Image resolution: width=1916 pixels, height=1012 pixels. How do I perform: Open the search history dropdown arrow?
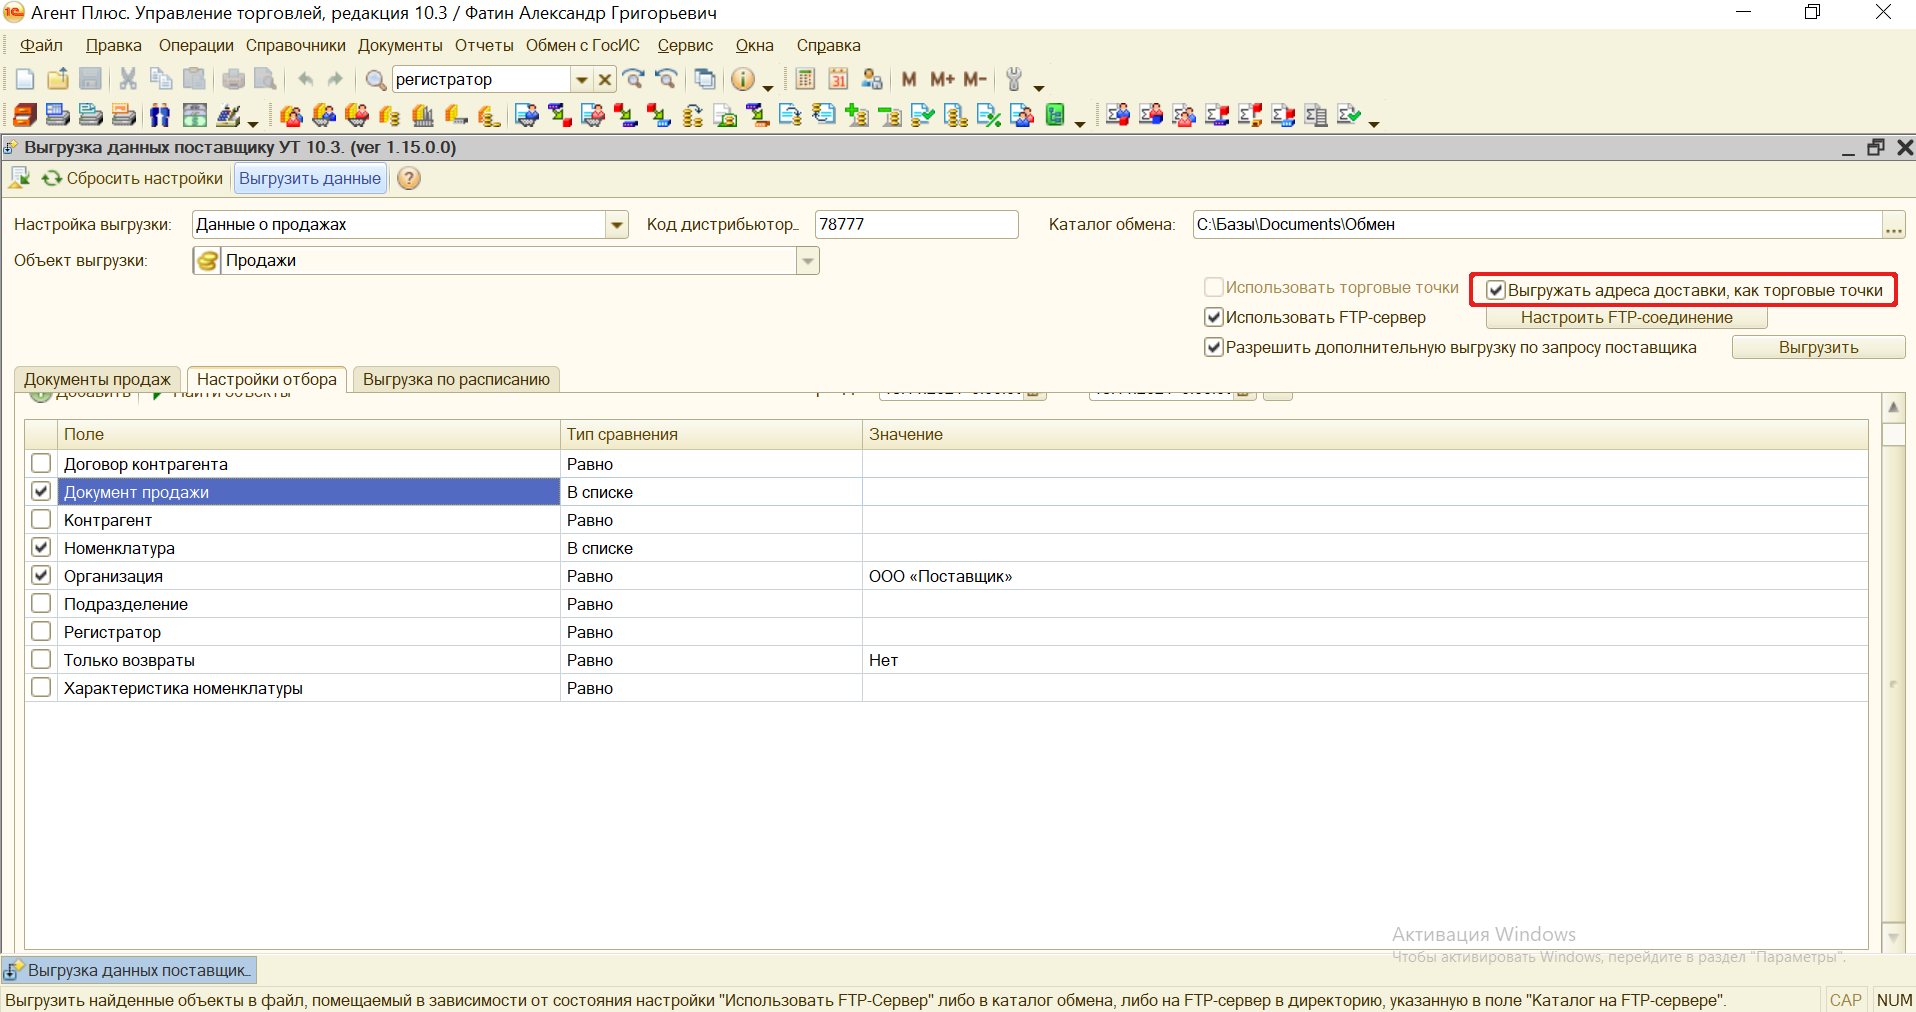[581, 78]
